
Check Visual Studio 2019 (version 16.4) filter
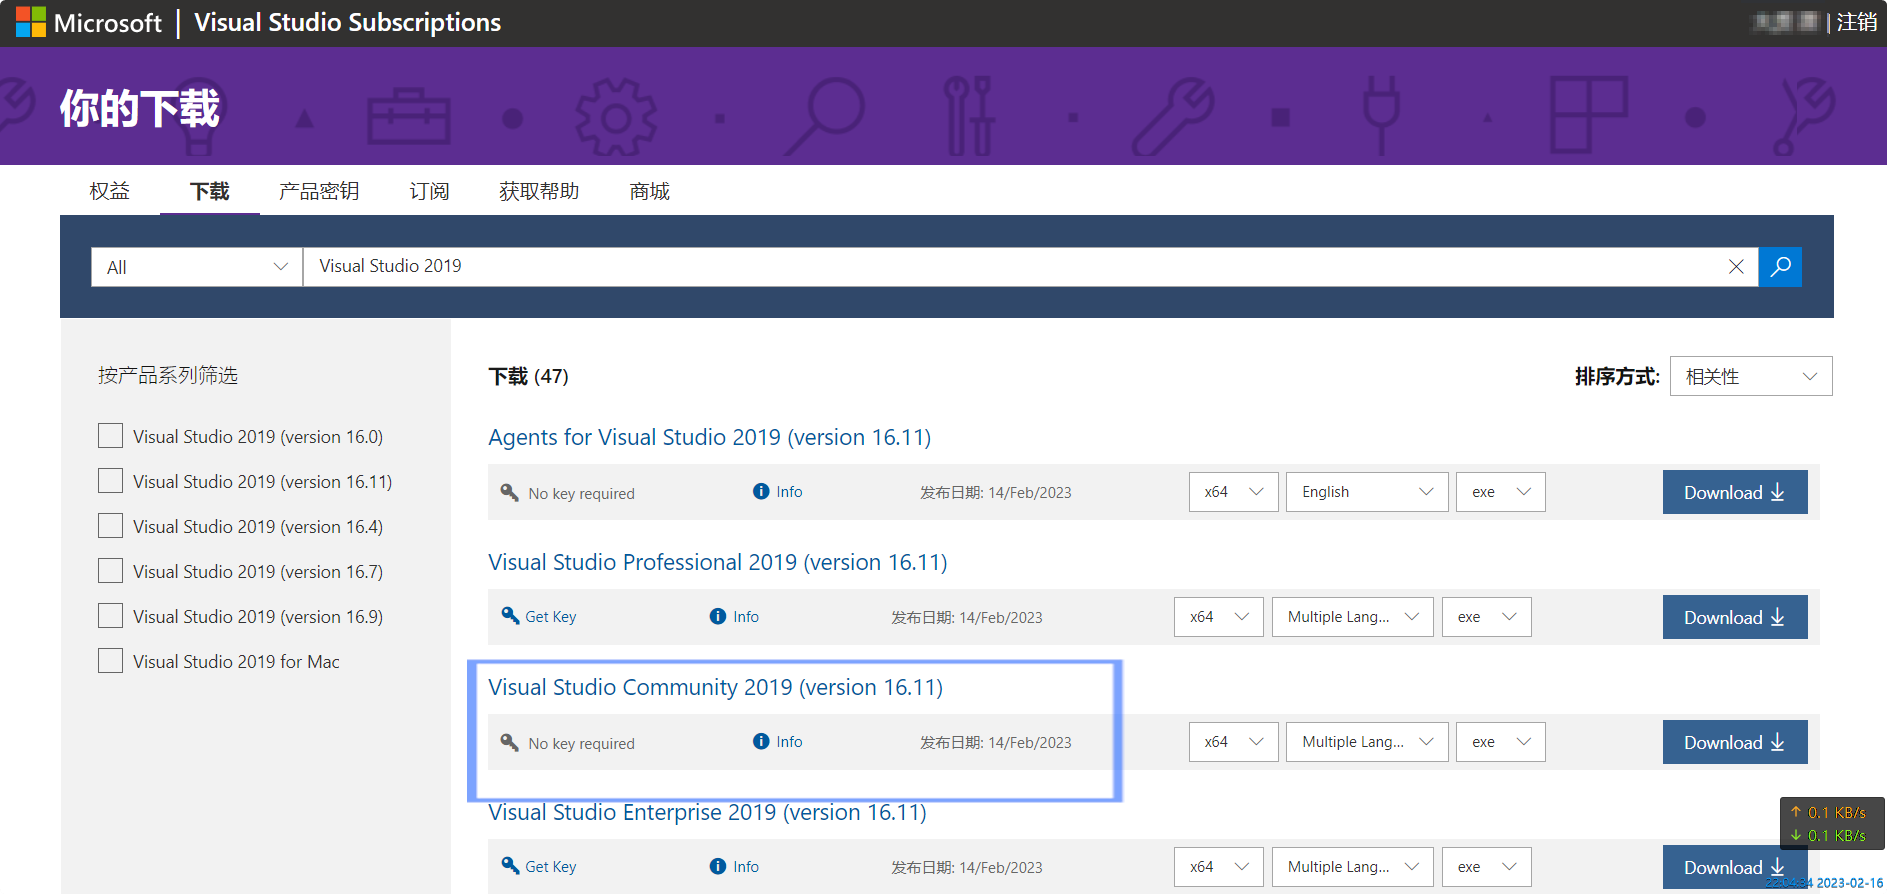coord(111,526)
